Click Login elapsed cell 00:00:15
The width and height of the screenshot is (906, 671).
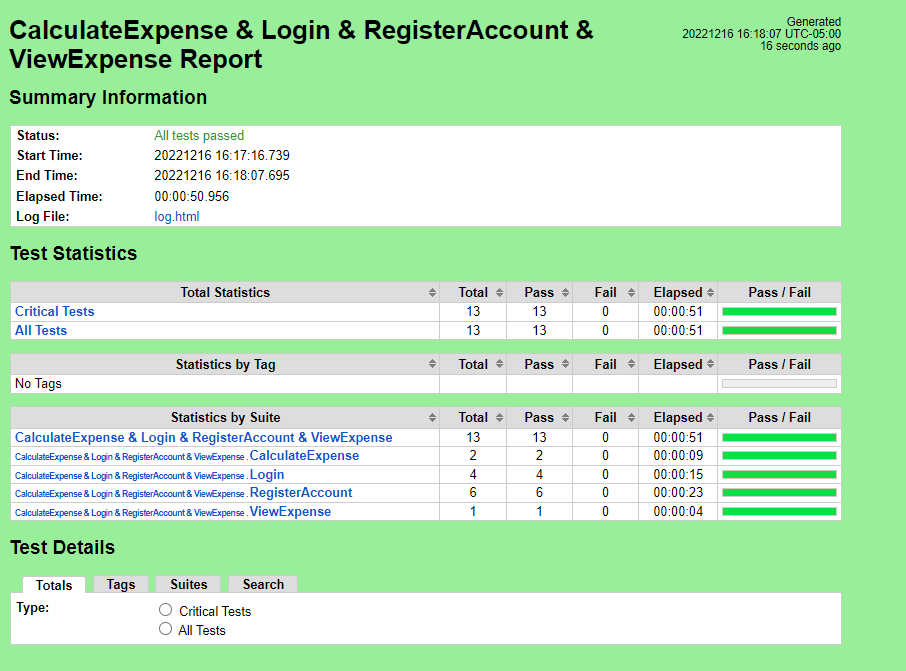coord(678,474)
